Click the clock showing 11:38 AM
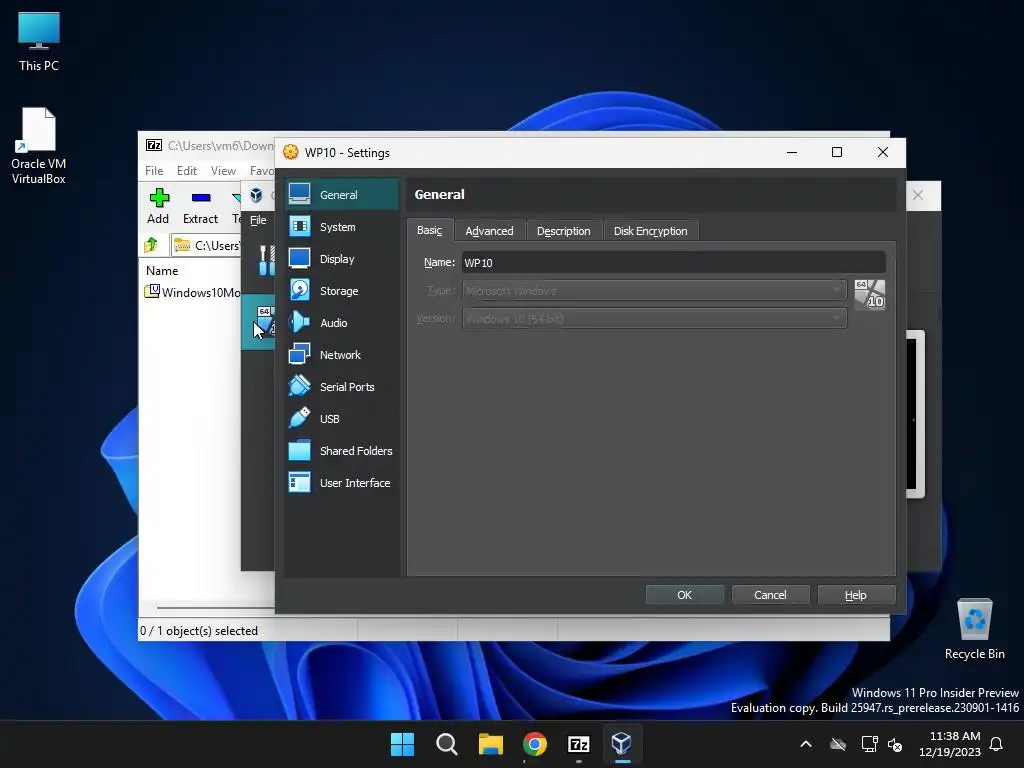 950,744
